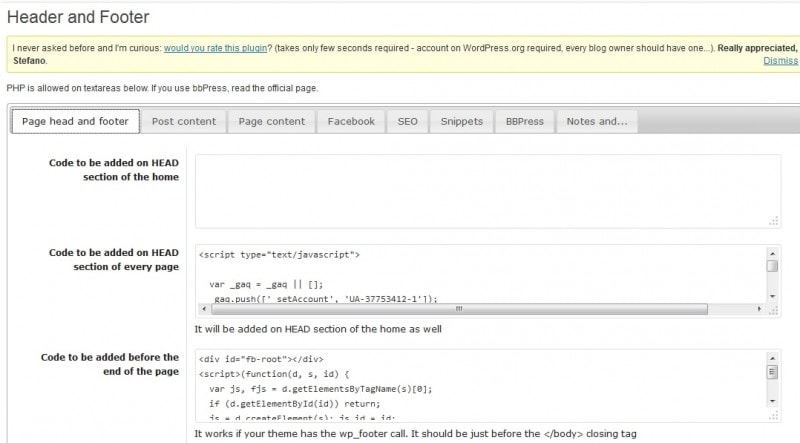
Task: Open the Notes and... tab
Action: (596, 122)
